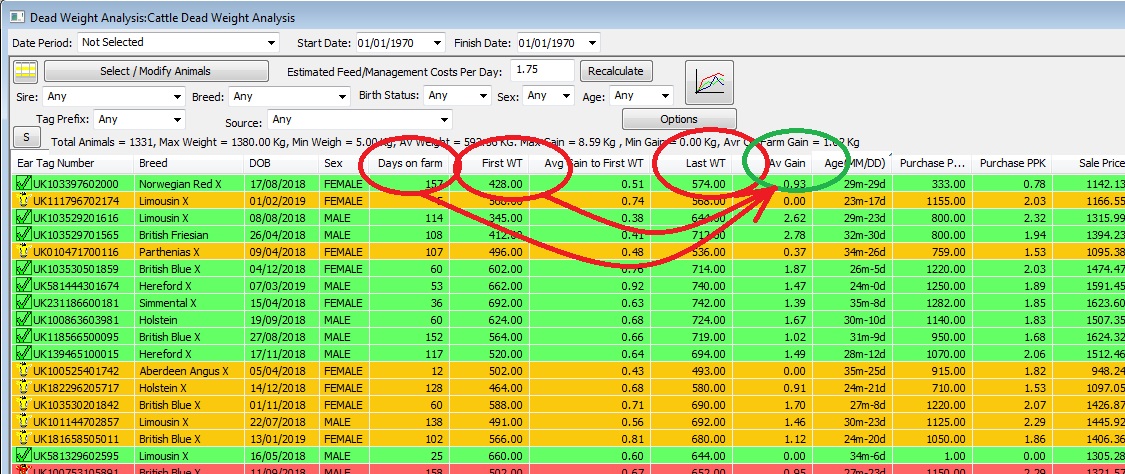Click check icon for UK100863603981
This screenshot has width=1125, height=474.
point(23,320)
